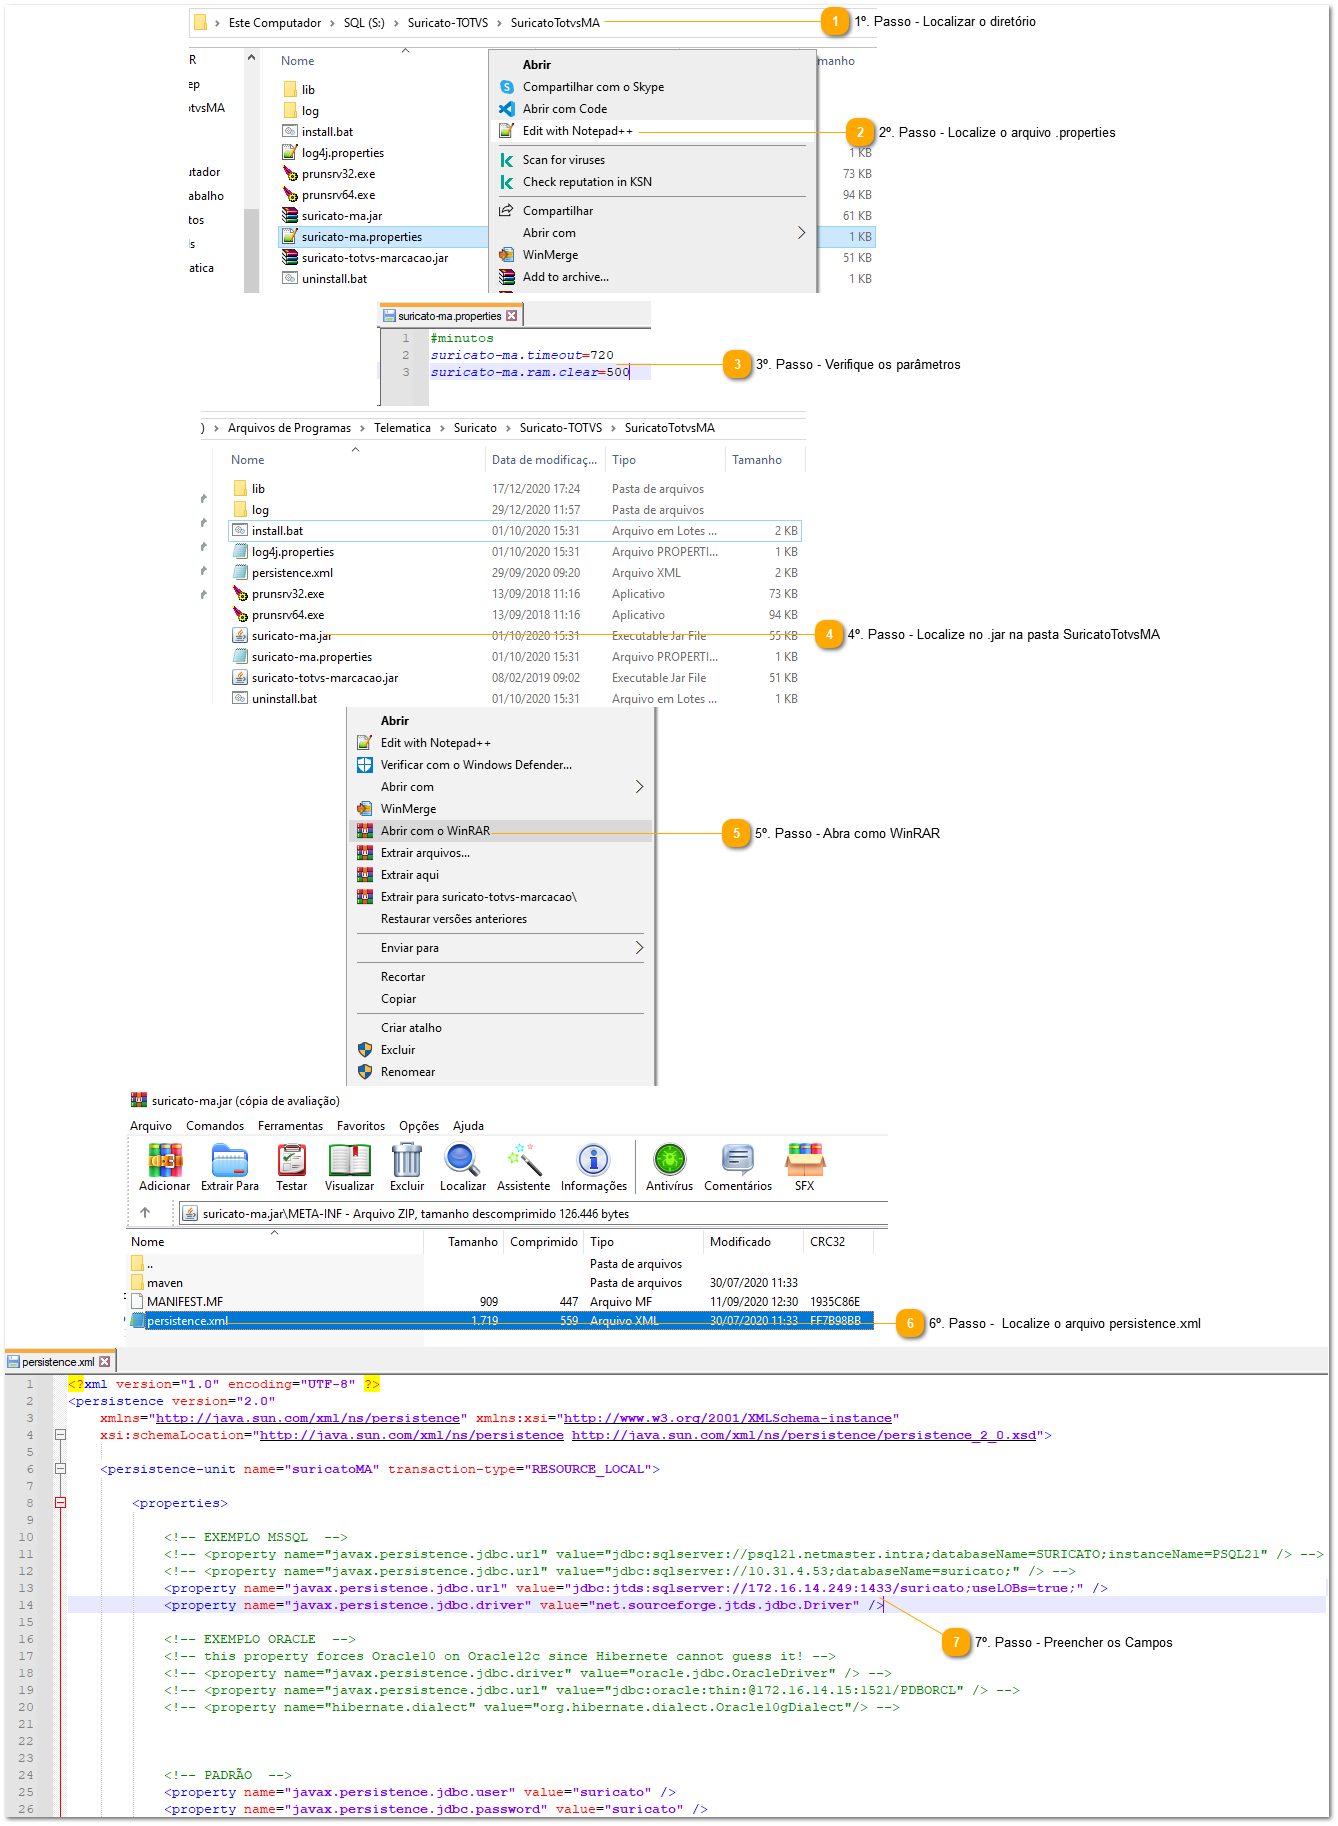Viewport: 1338px width, 1826px height.
Task: Expand the Enviar para submenu arrow
Action: click(639, 948)
